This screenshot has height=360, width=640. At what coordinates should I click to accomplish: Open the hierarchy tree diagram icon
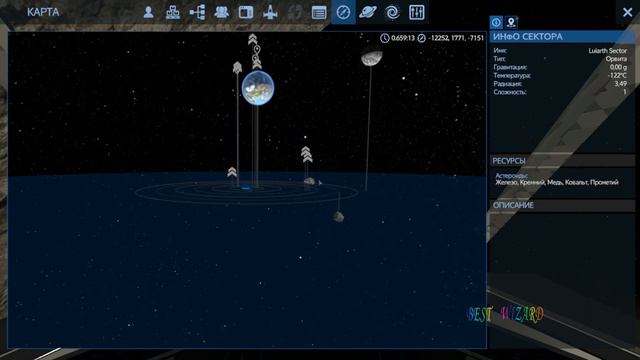click(198, 12)
